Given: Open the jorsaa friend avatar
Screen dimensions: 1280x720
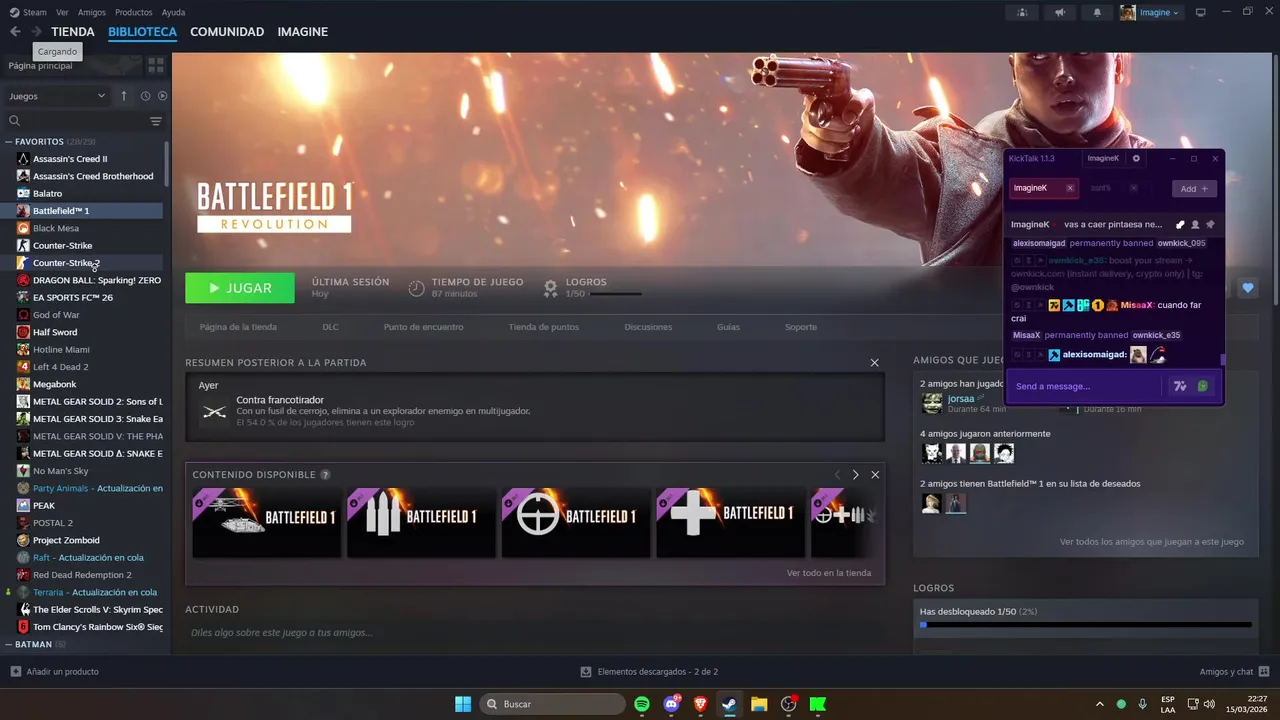Looking at the screenshot, I should click(932, 403).
